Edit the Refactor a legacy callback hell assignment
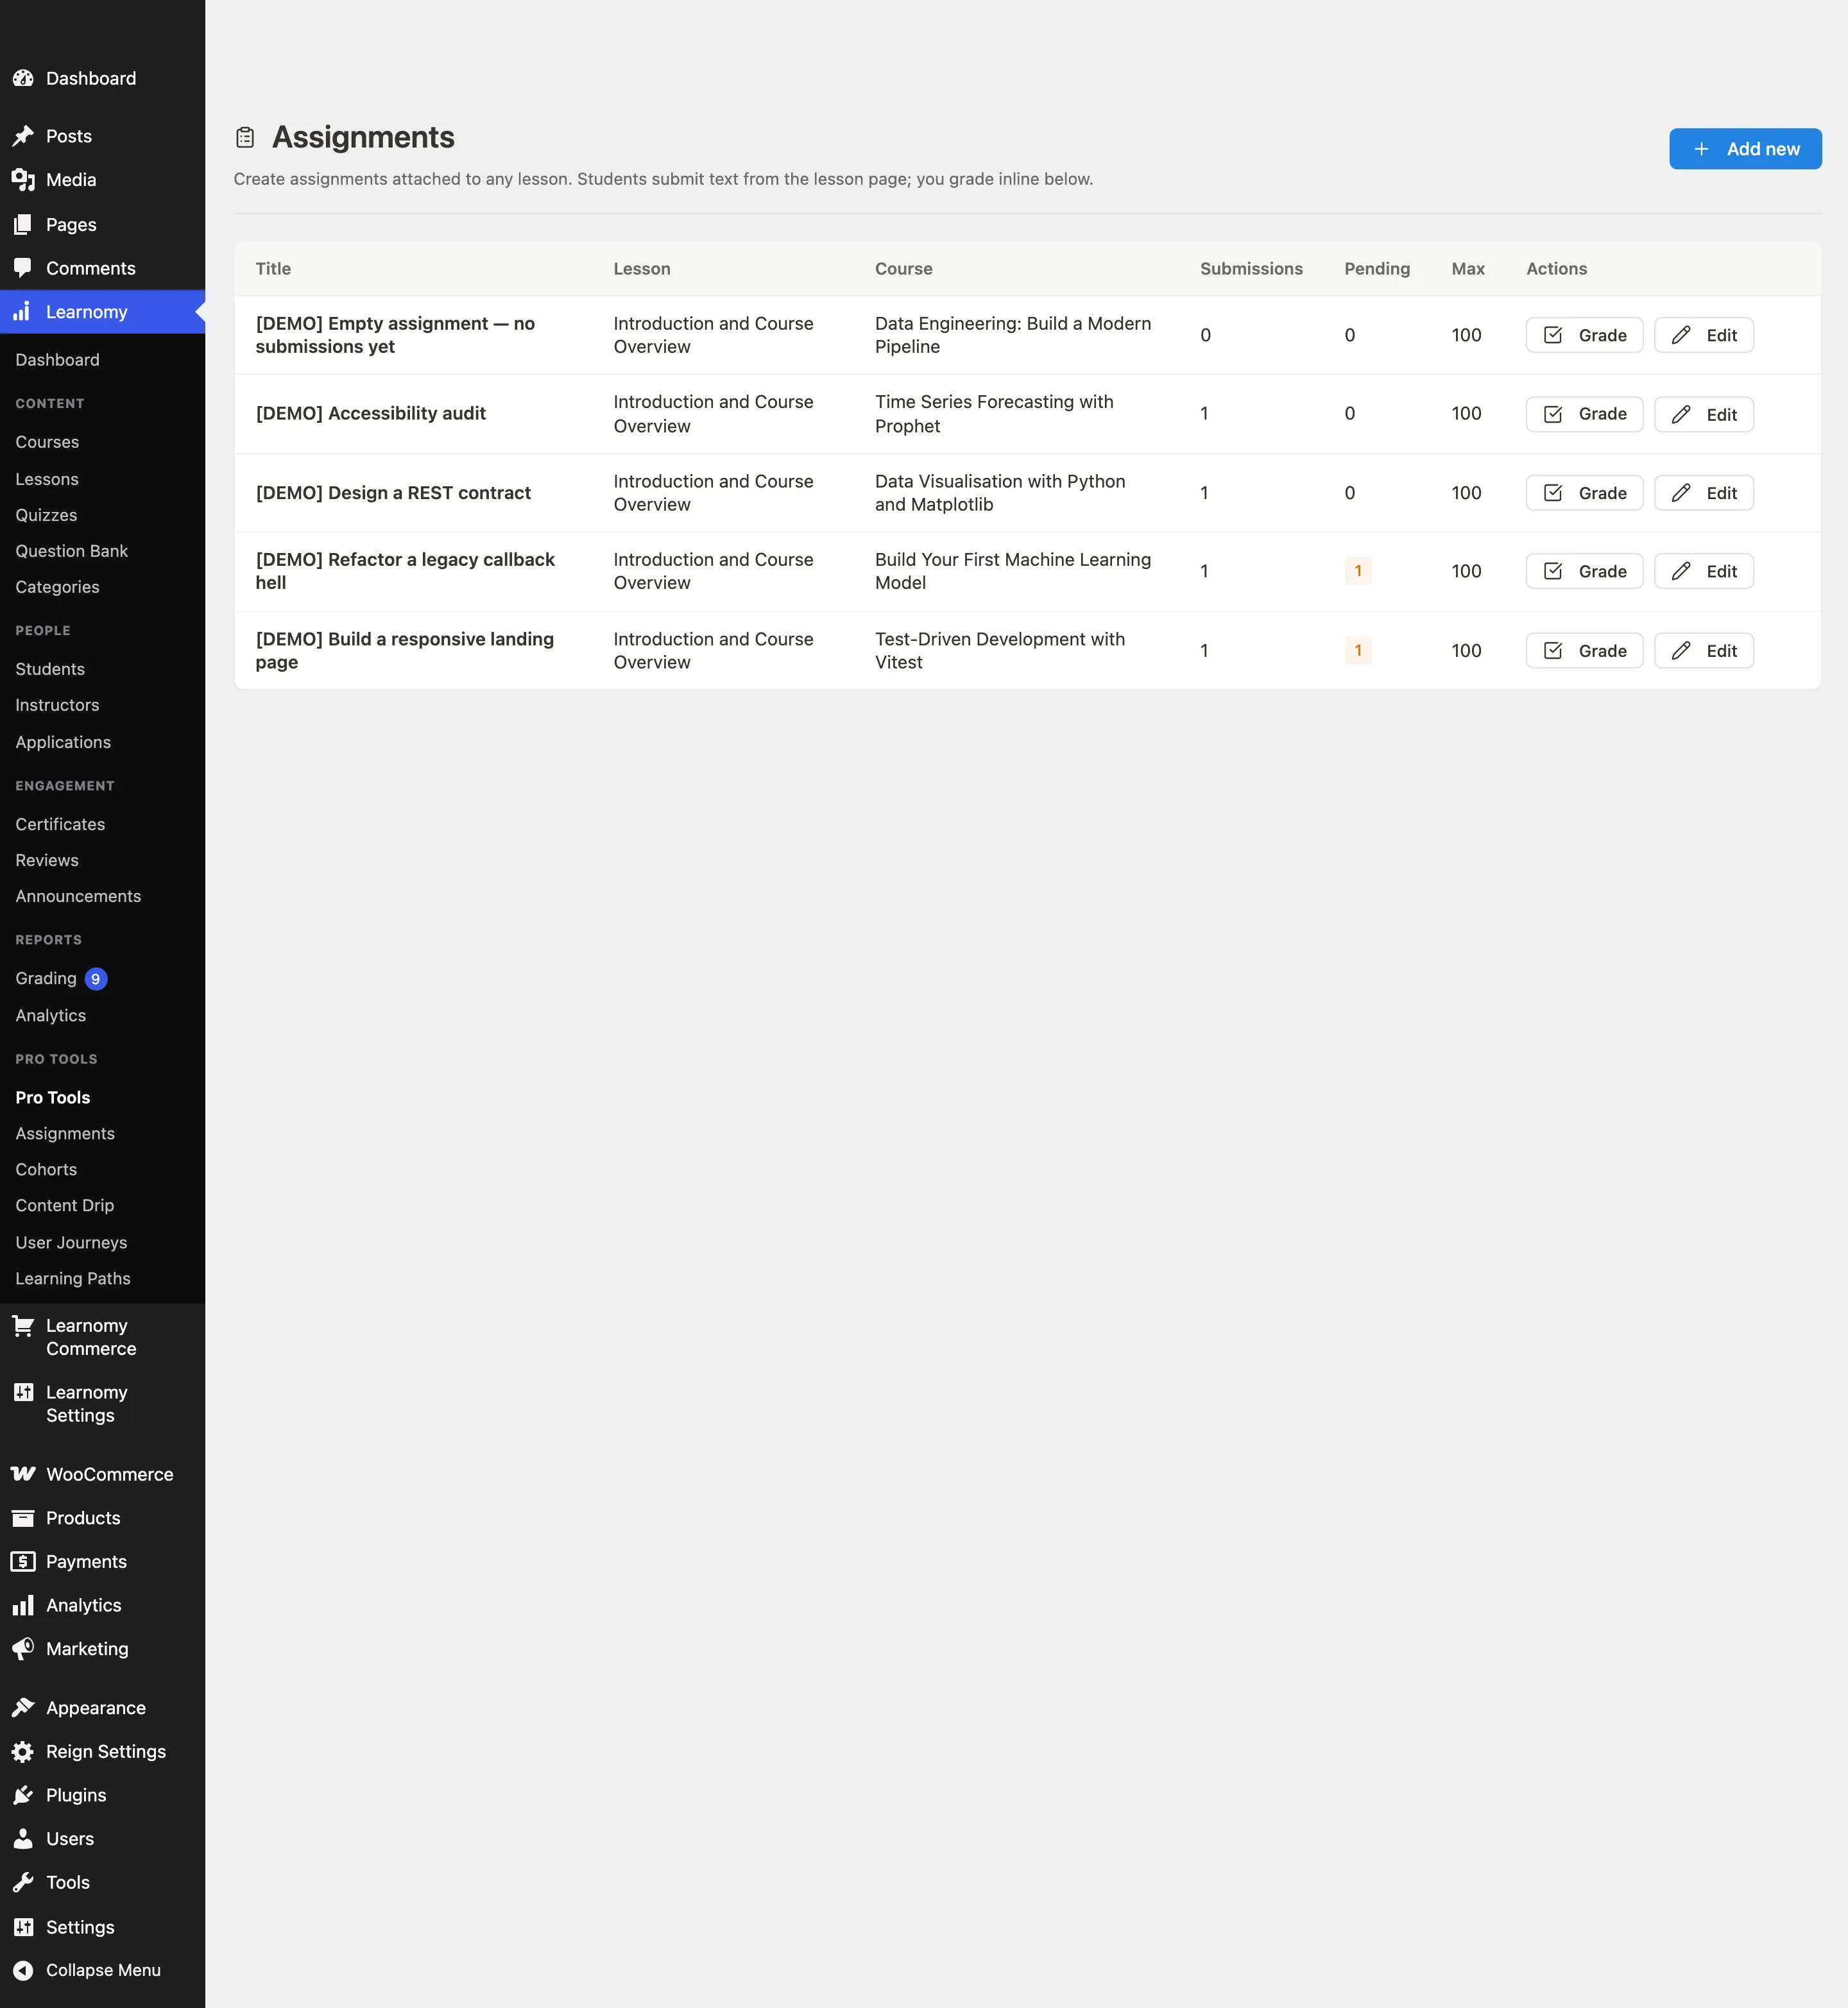Screen dimensions: 1848x2008 1703,571
